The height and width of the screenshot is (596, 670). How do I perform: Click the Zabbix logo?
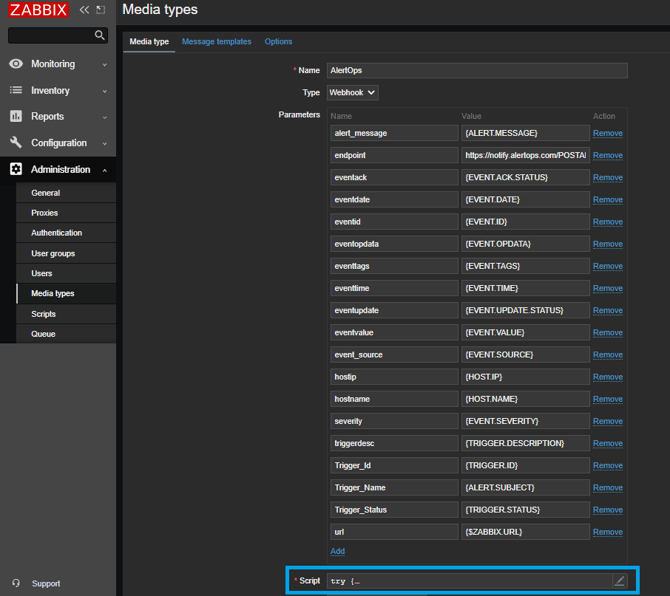tap(39, 11)
